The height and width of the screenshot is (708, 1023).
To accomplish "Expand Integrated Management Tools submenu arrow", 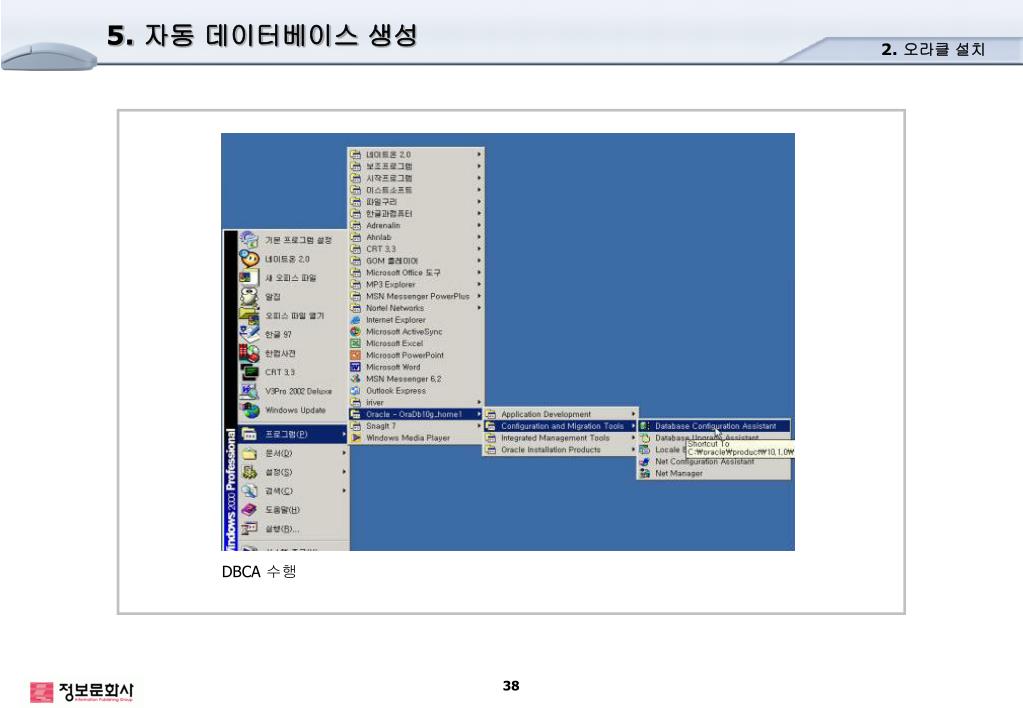I will (633, 438).
